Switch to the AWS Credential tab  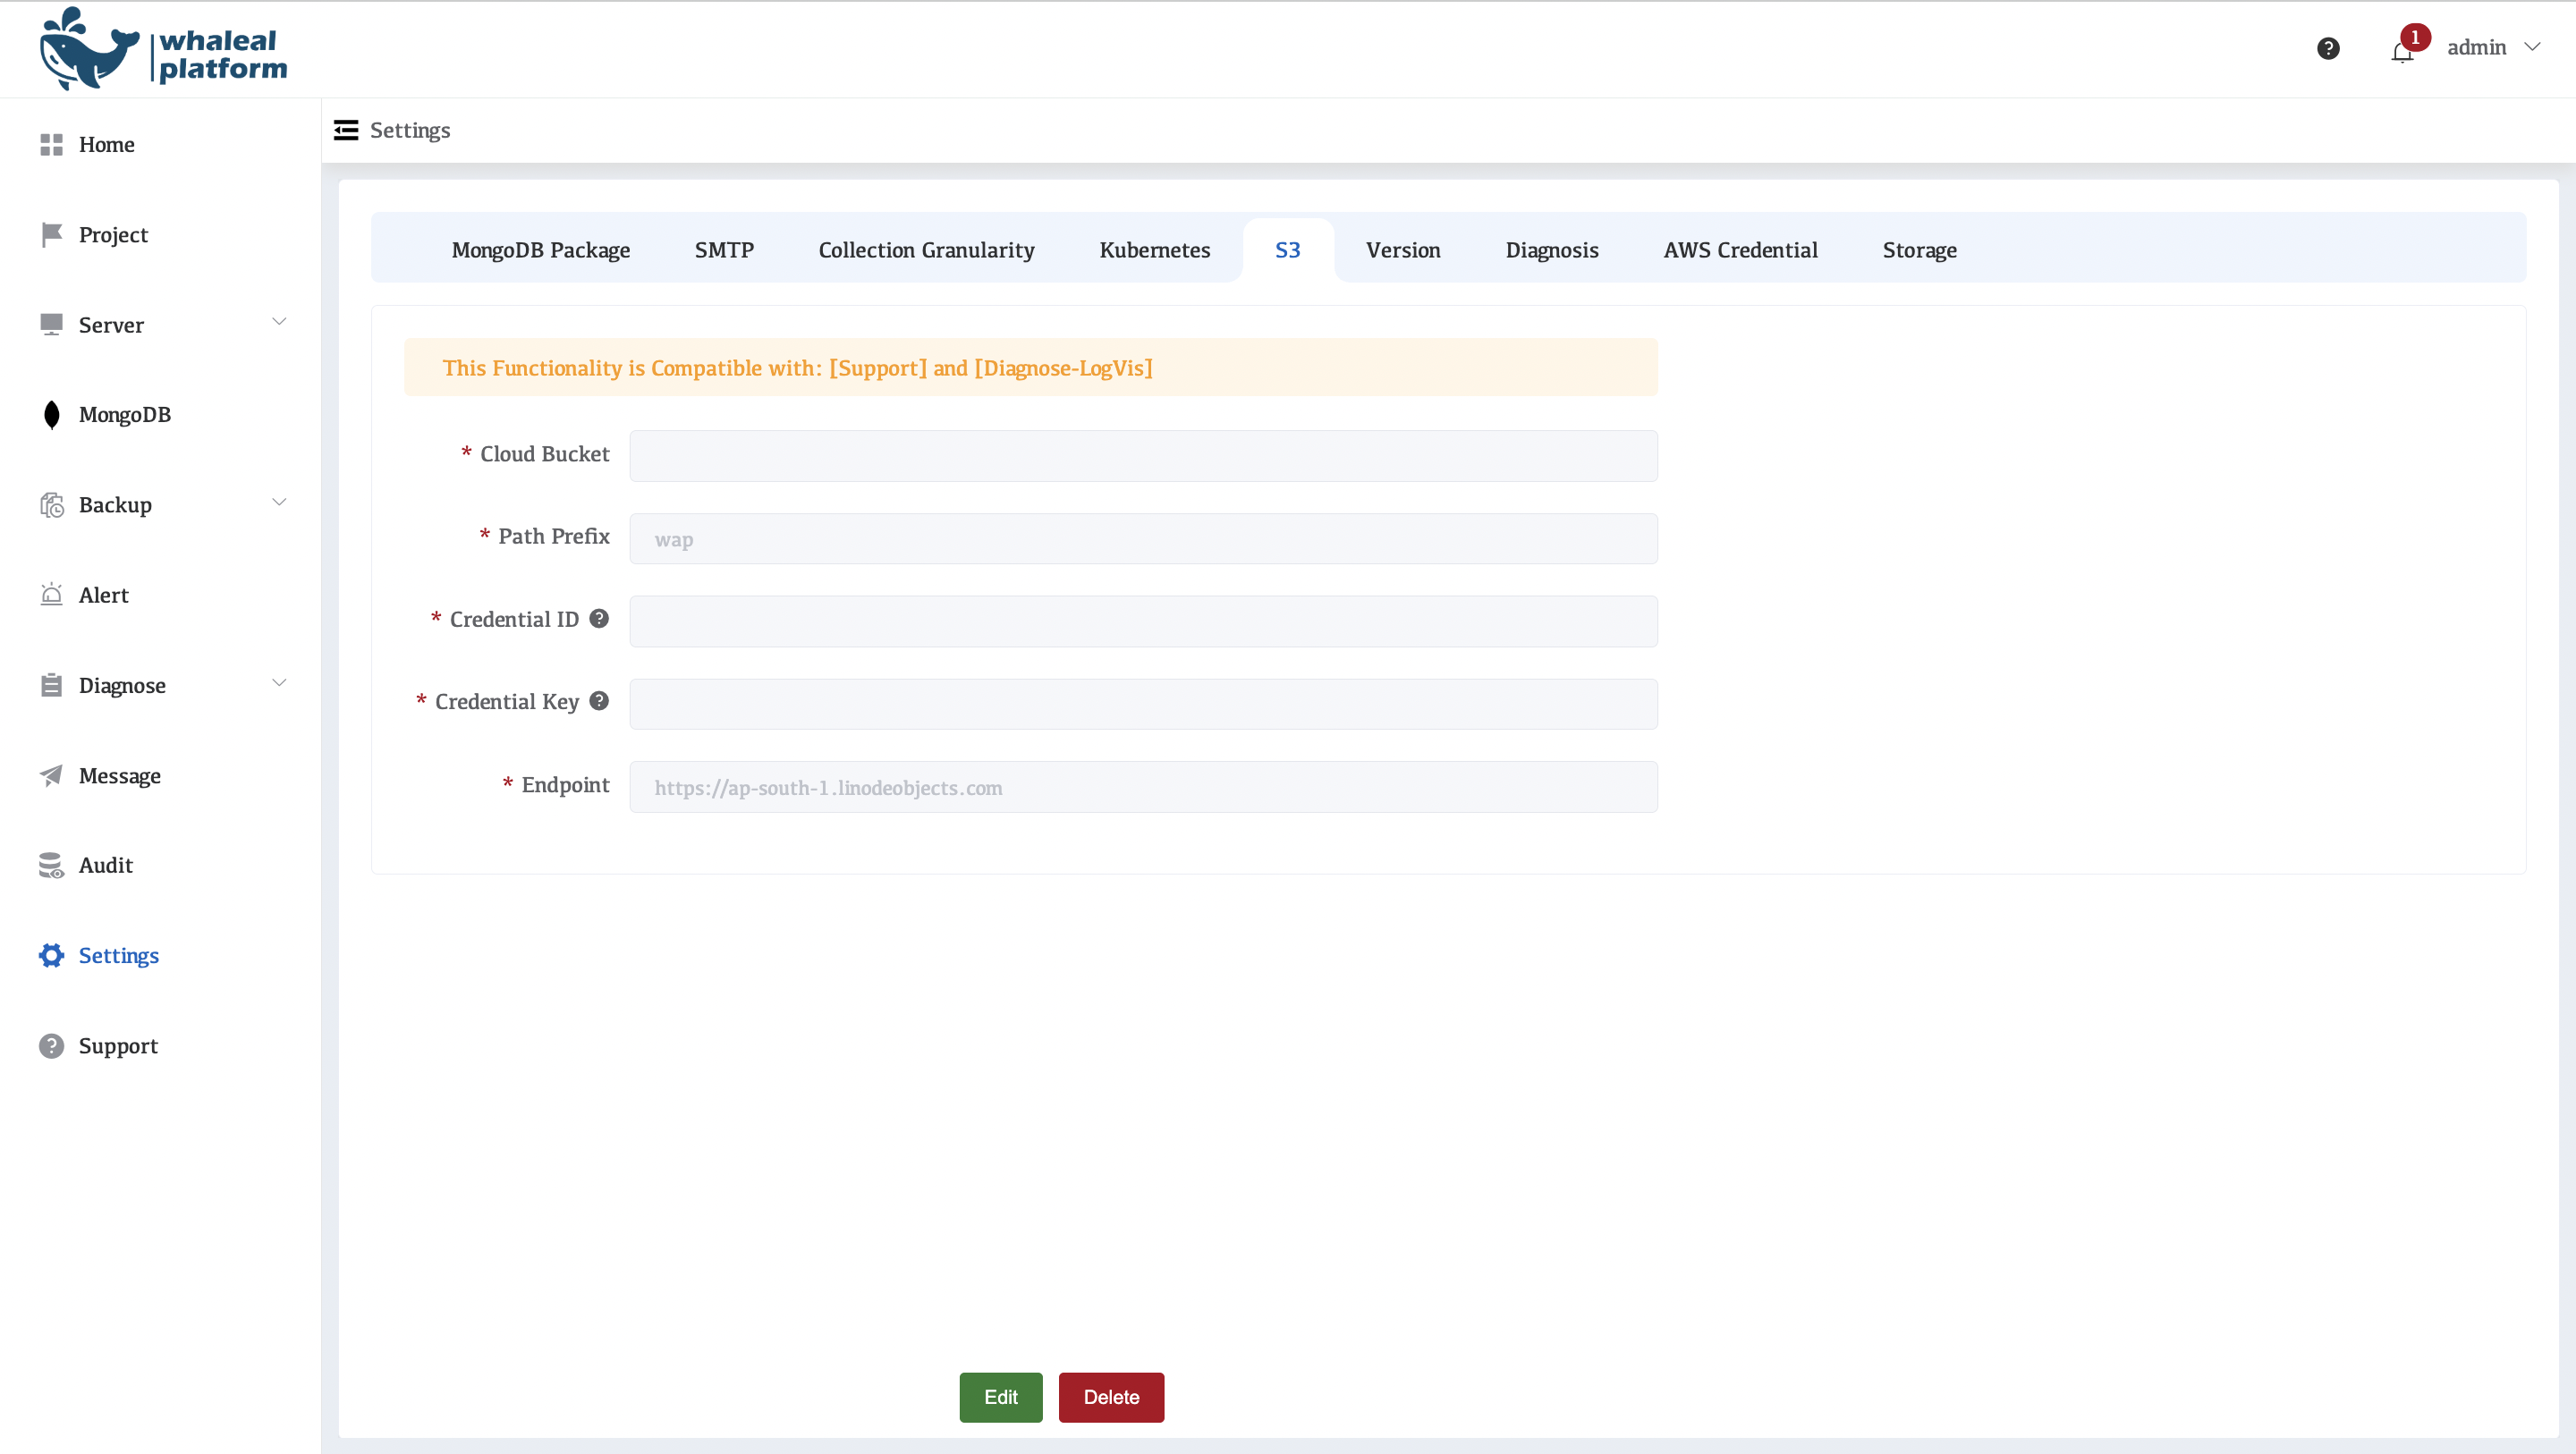1740,250
